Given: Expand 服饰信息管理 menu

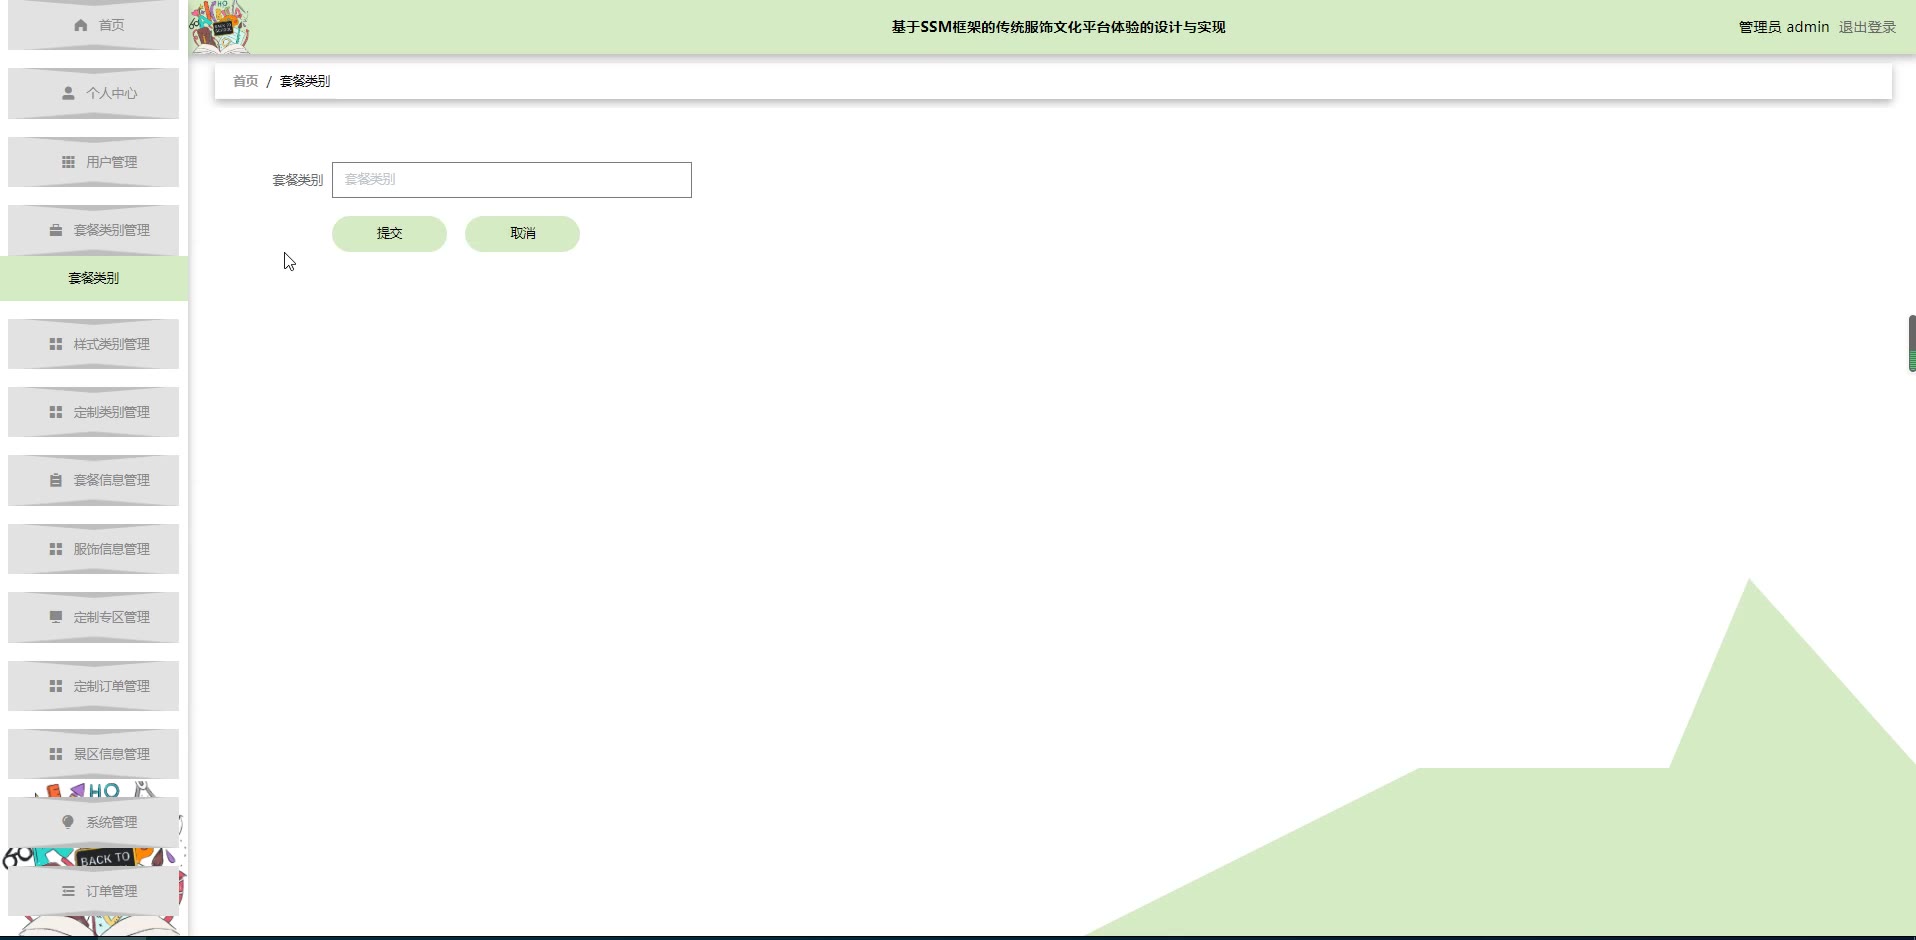Looking at the screenshot, I should (94, 549).
